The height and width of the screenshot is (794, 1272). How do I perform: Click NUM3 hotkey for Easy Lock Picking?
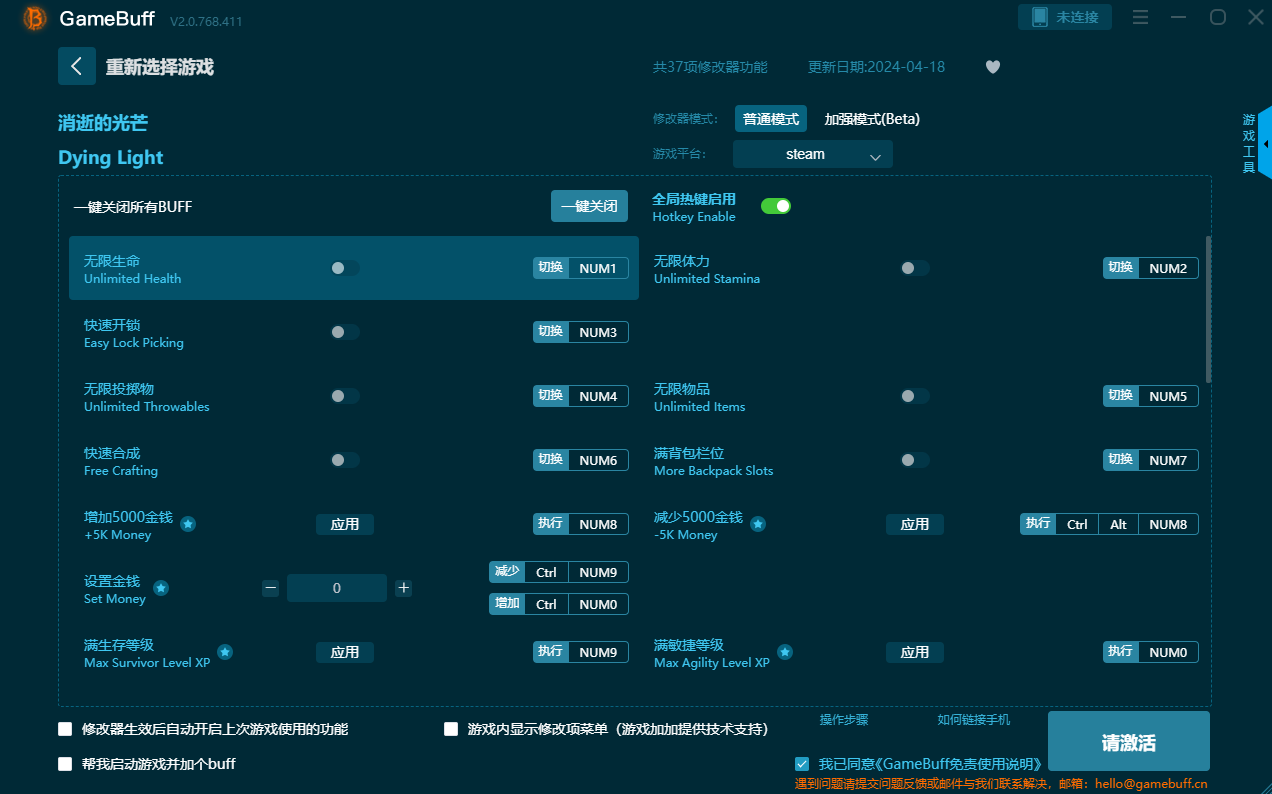pyautogui.click(x=598, y=332)
